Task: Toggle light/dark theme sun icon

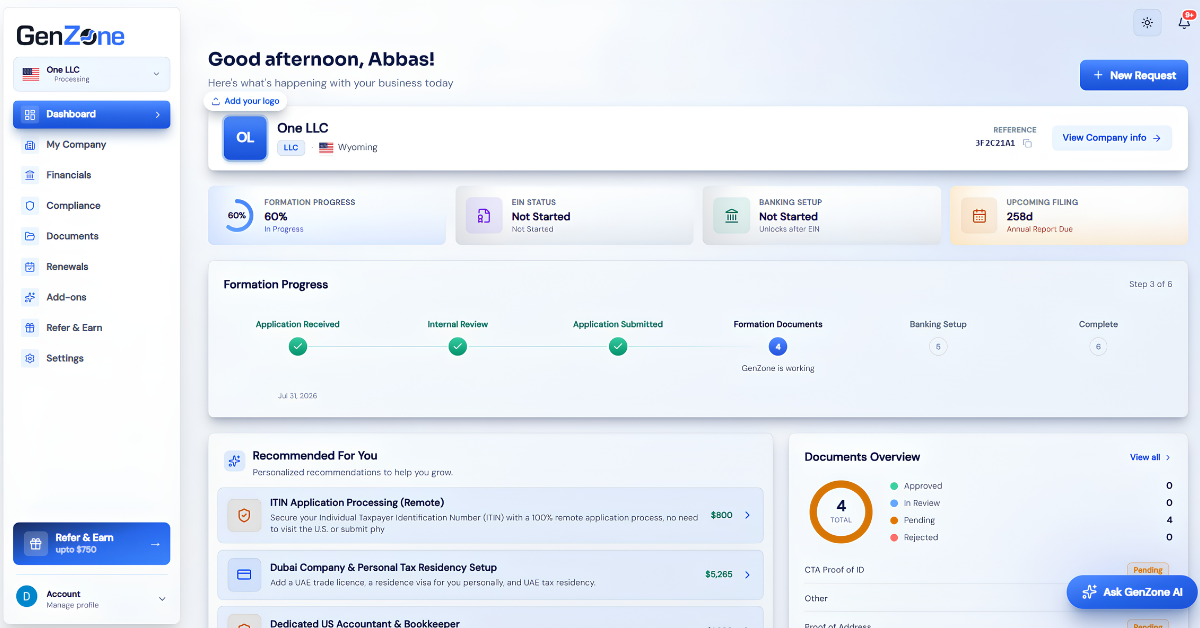Action: click(x=1147, y=22)
